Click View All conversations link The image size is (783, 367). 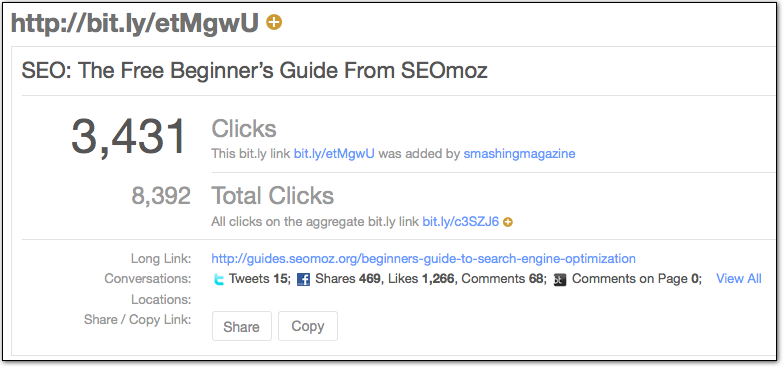tap(739, 279)
